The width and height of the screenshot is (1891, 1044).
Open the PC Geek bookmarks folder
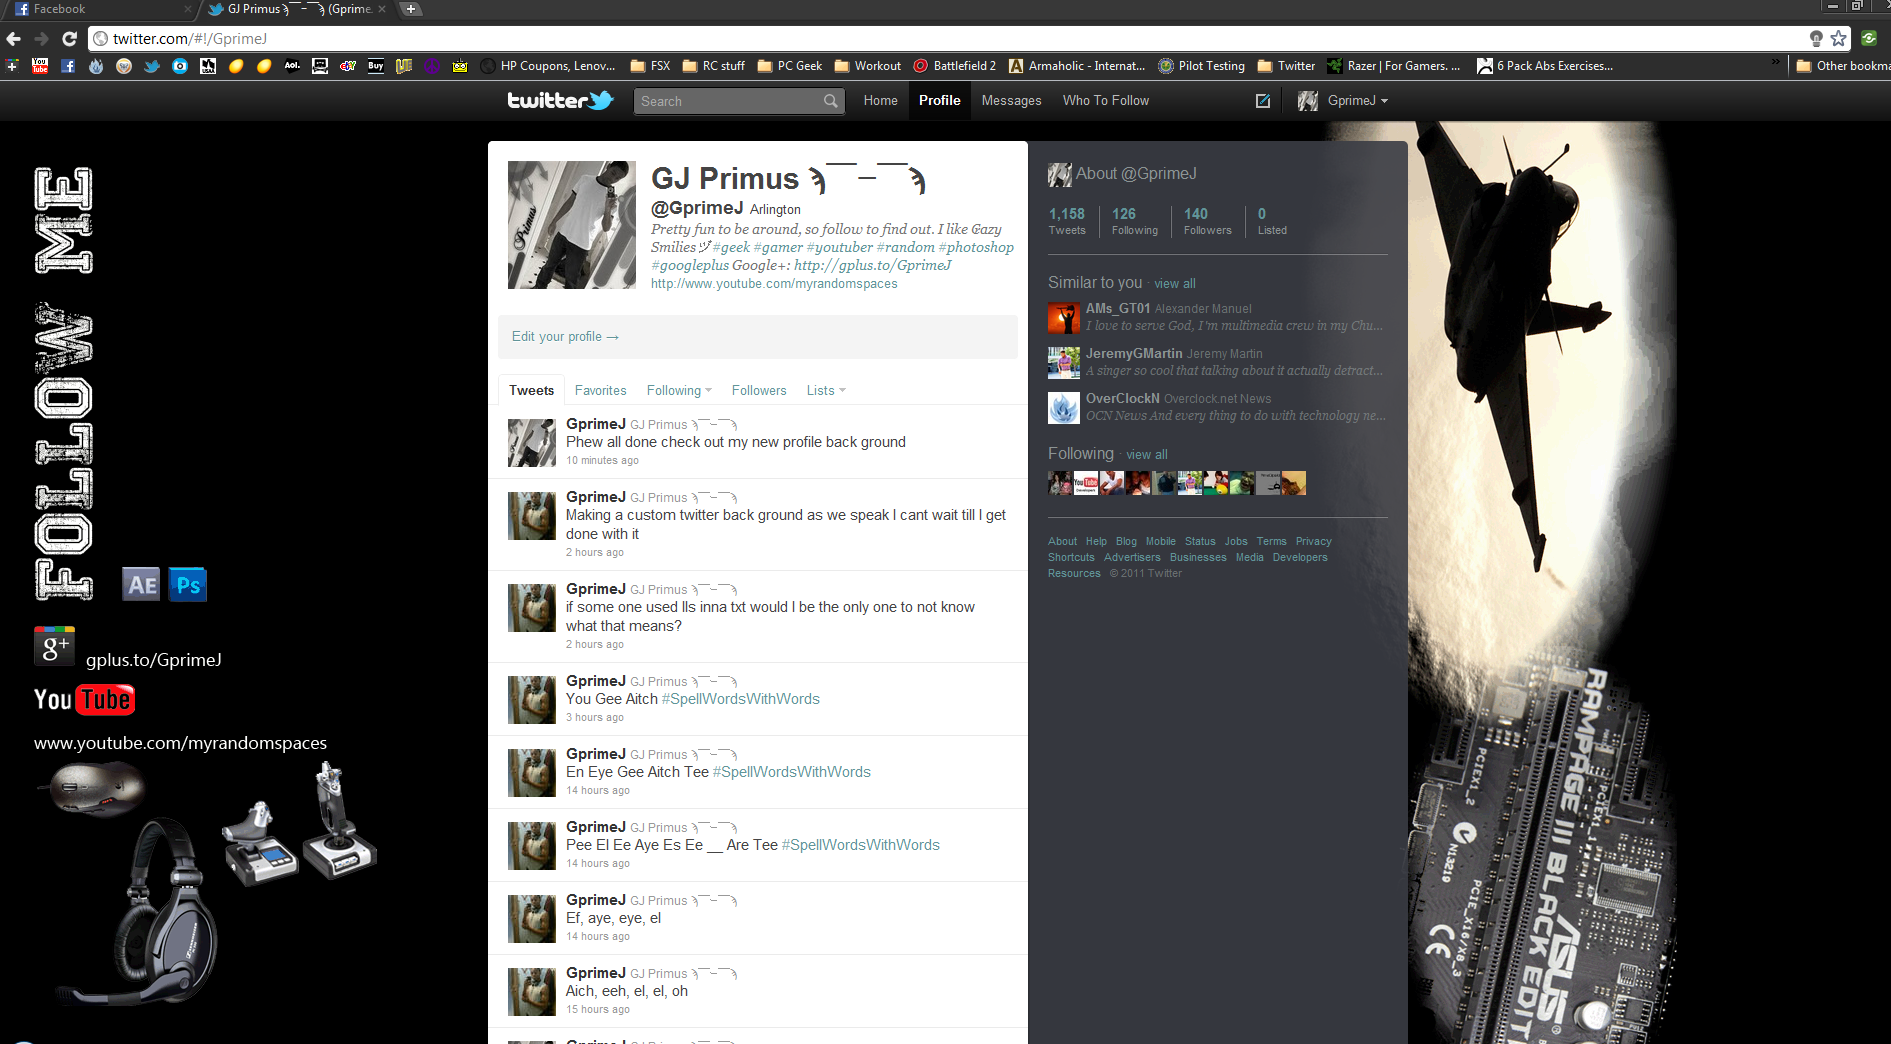coord(790,66)
